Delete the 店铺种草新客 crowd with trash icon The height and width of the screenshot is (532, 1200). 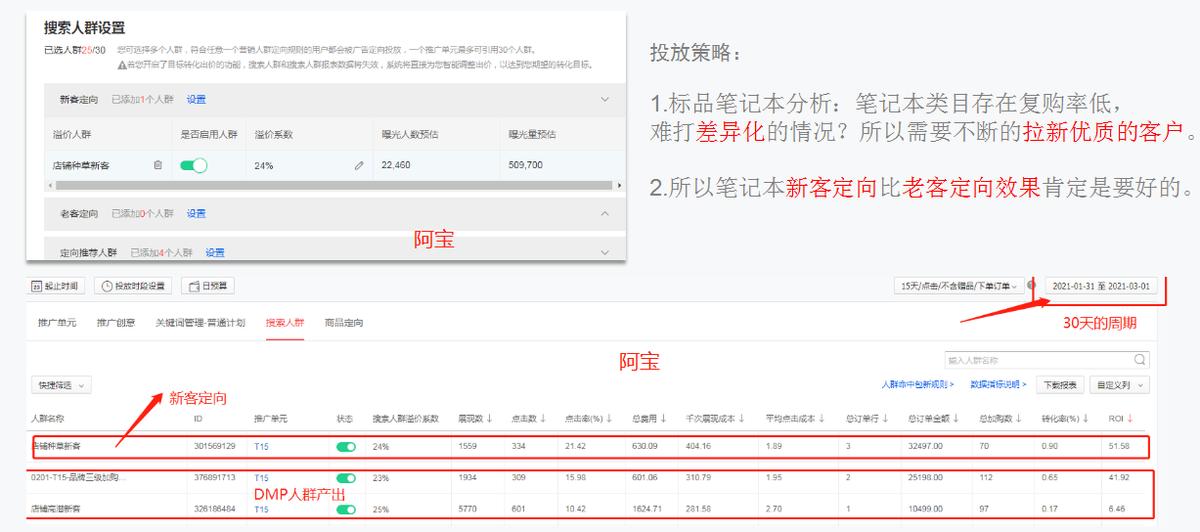pyautogui.click(x=158, y=165)
